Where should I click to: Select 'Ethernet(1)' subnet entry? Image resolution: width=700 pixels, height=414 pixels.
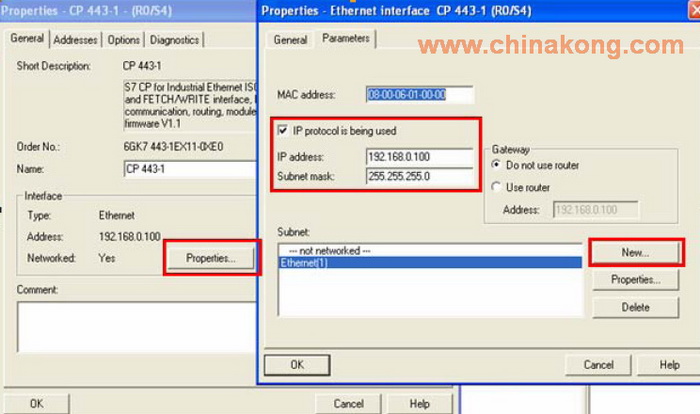[430, 263]
